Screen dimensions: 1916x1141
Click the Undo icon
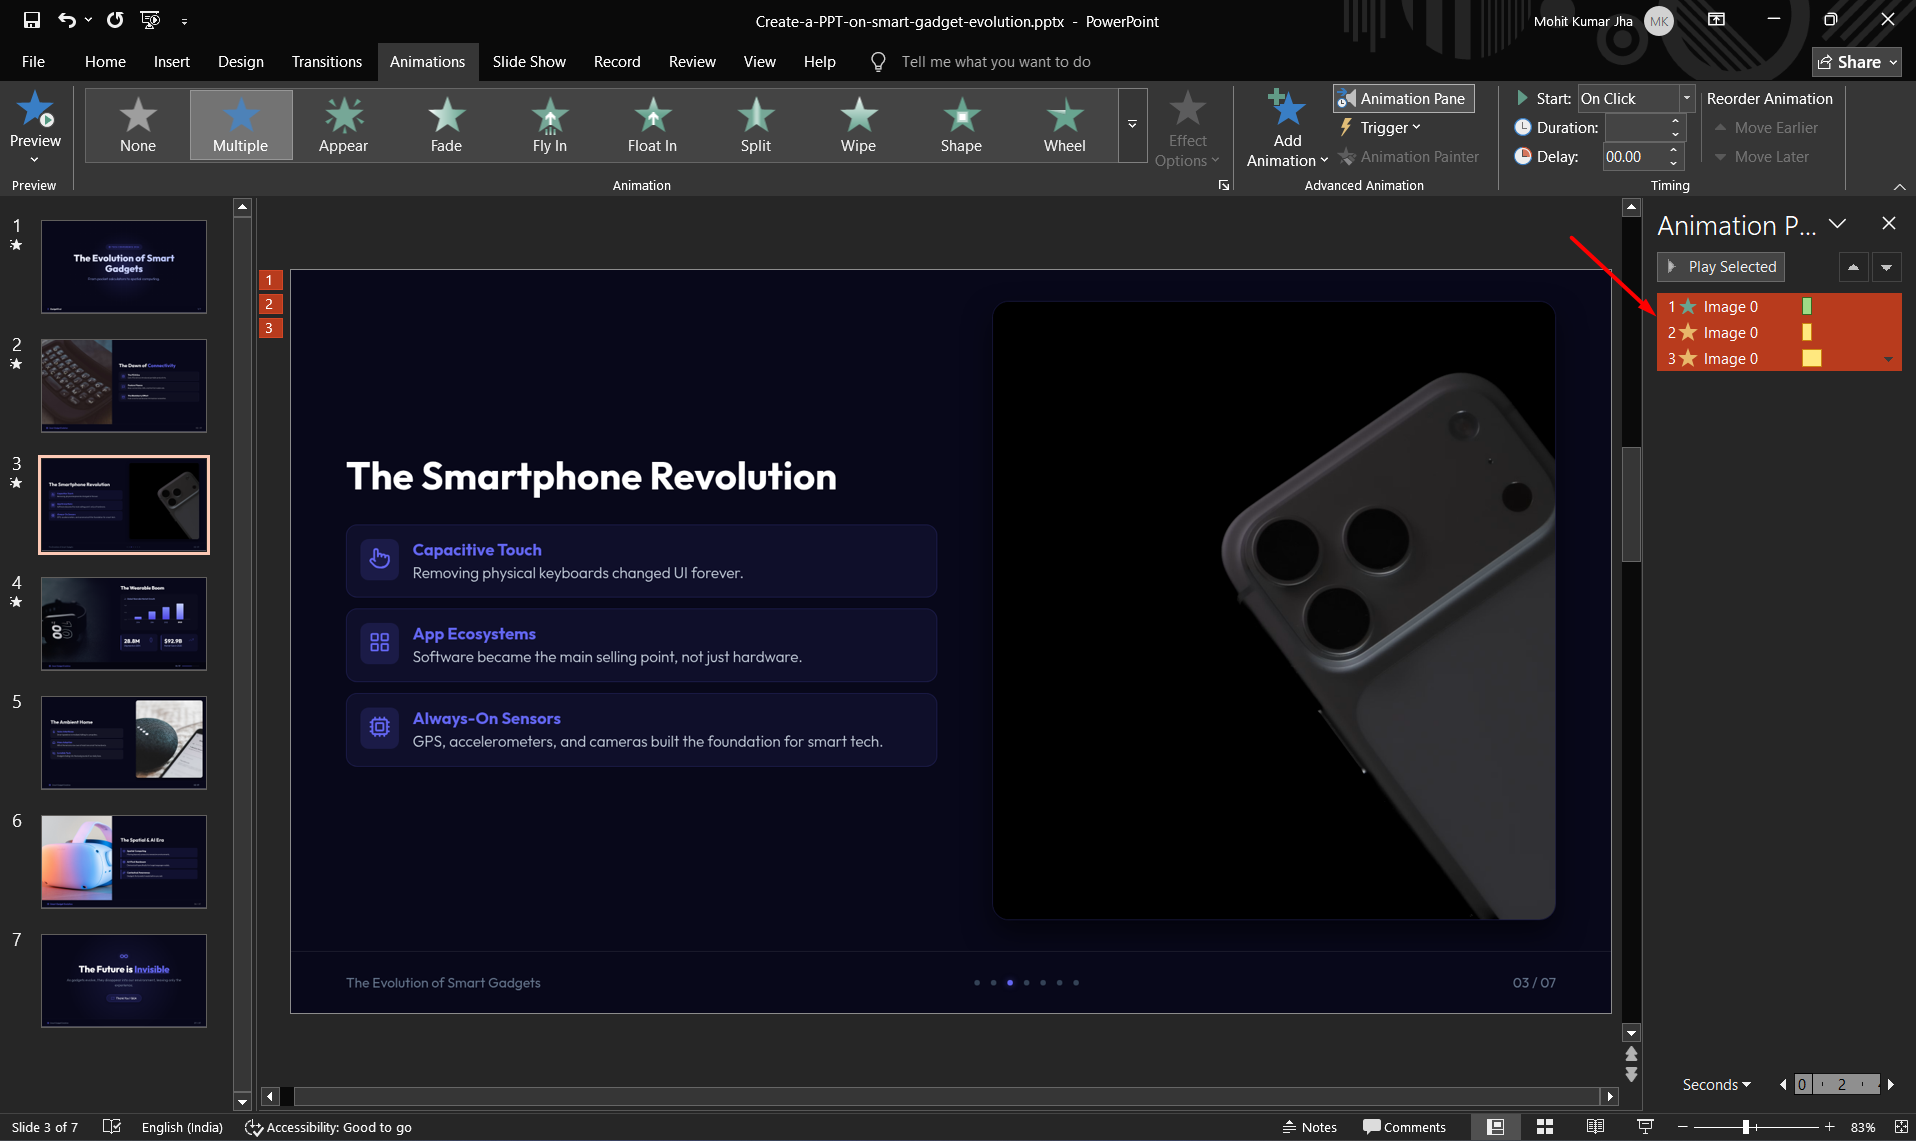pos(66,20)
